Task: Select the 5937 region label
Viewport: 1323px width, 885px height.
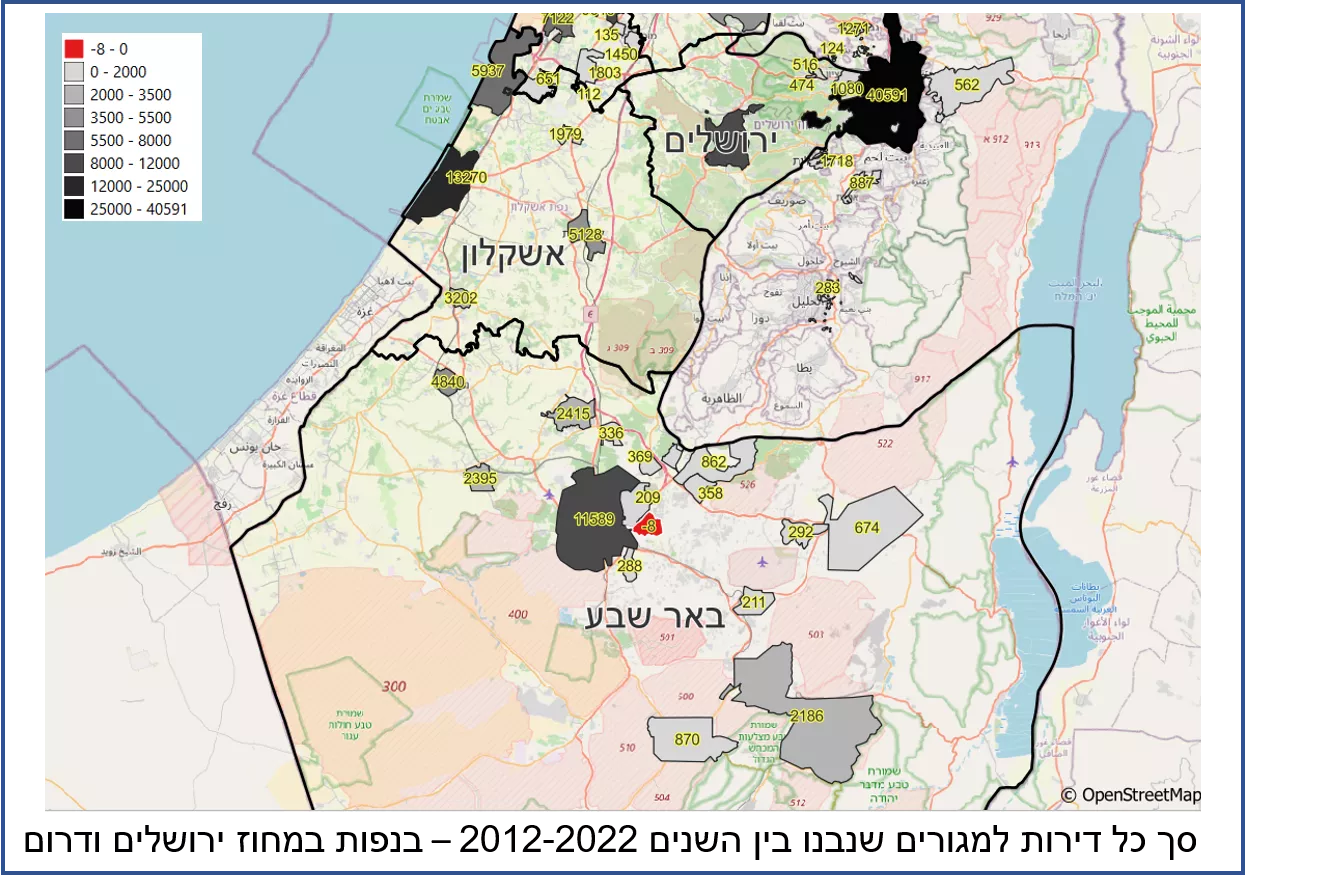Action: click(487, 70)
